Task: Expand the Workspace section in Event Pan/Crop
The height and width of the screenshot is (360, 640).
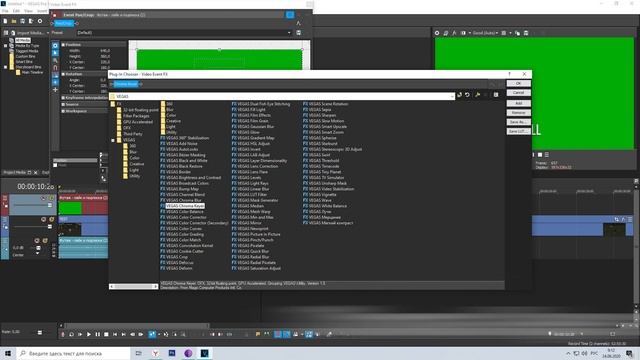Action: pos(63,111)
